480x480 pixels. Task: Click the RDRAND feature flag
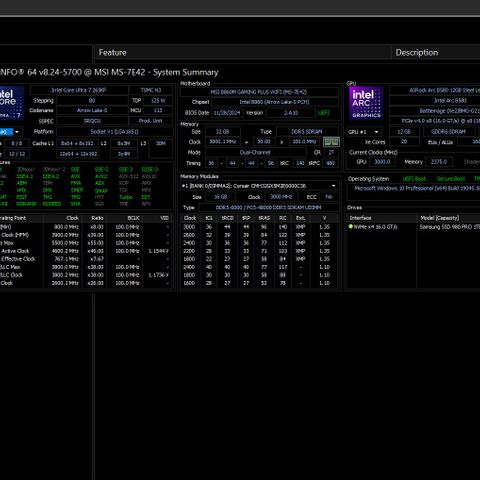(x=26, y=204)
